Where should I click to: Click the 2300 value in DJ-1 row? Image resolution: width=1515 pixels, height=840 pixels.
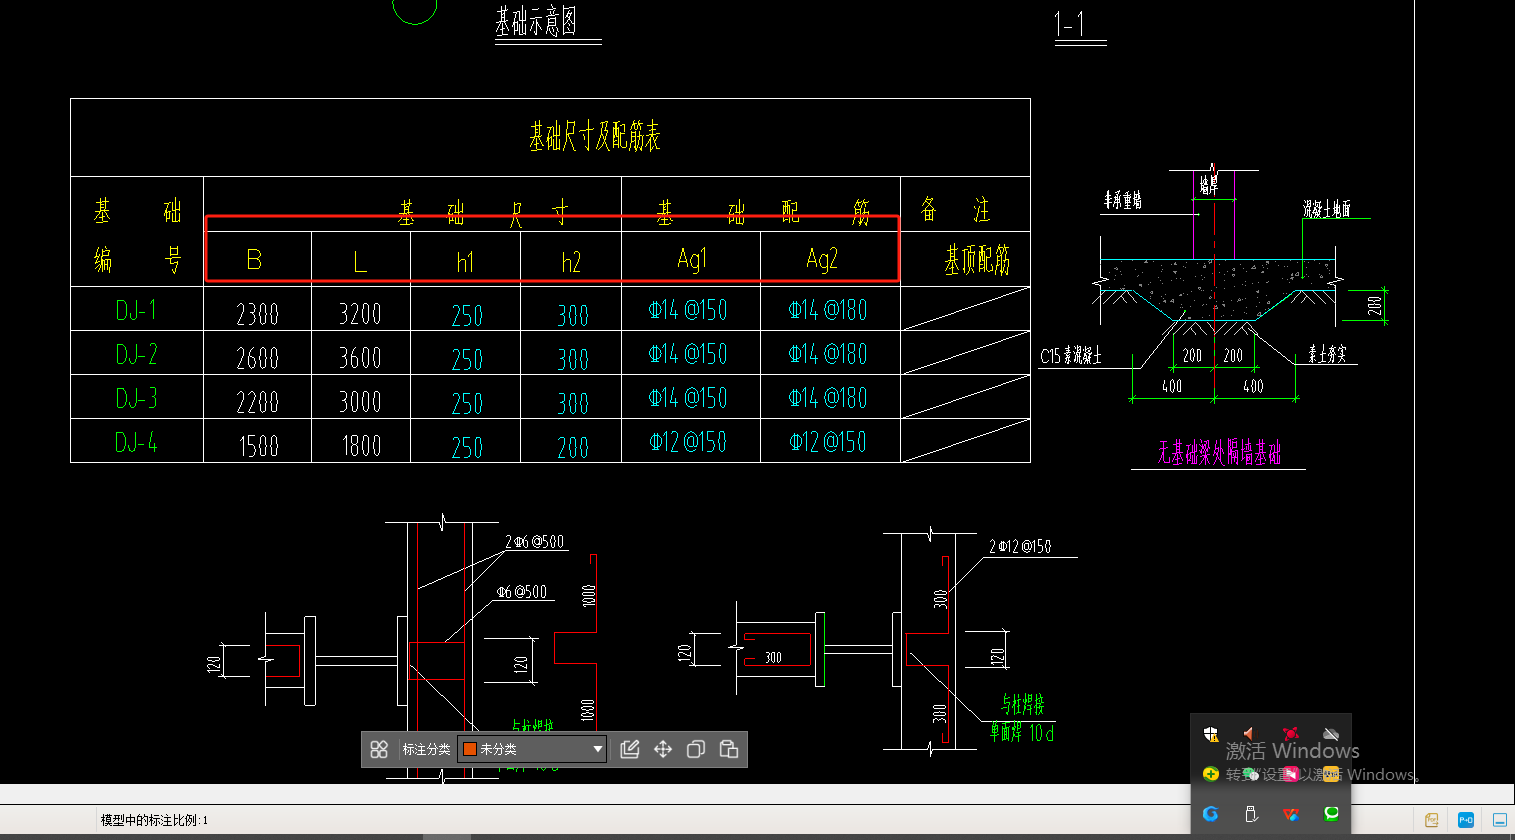coord(257,314)
